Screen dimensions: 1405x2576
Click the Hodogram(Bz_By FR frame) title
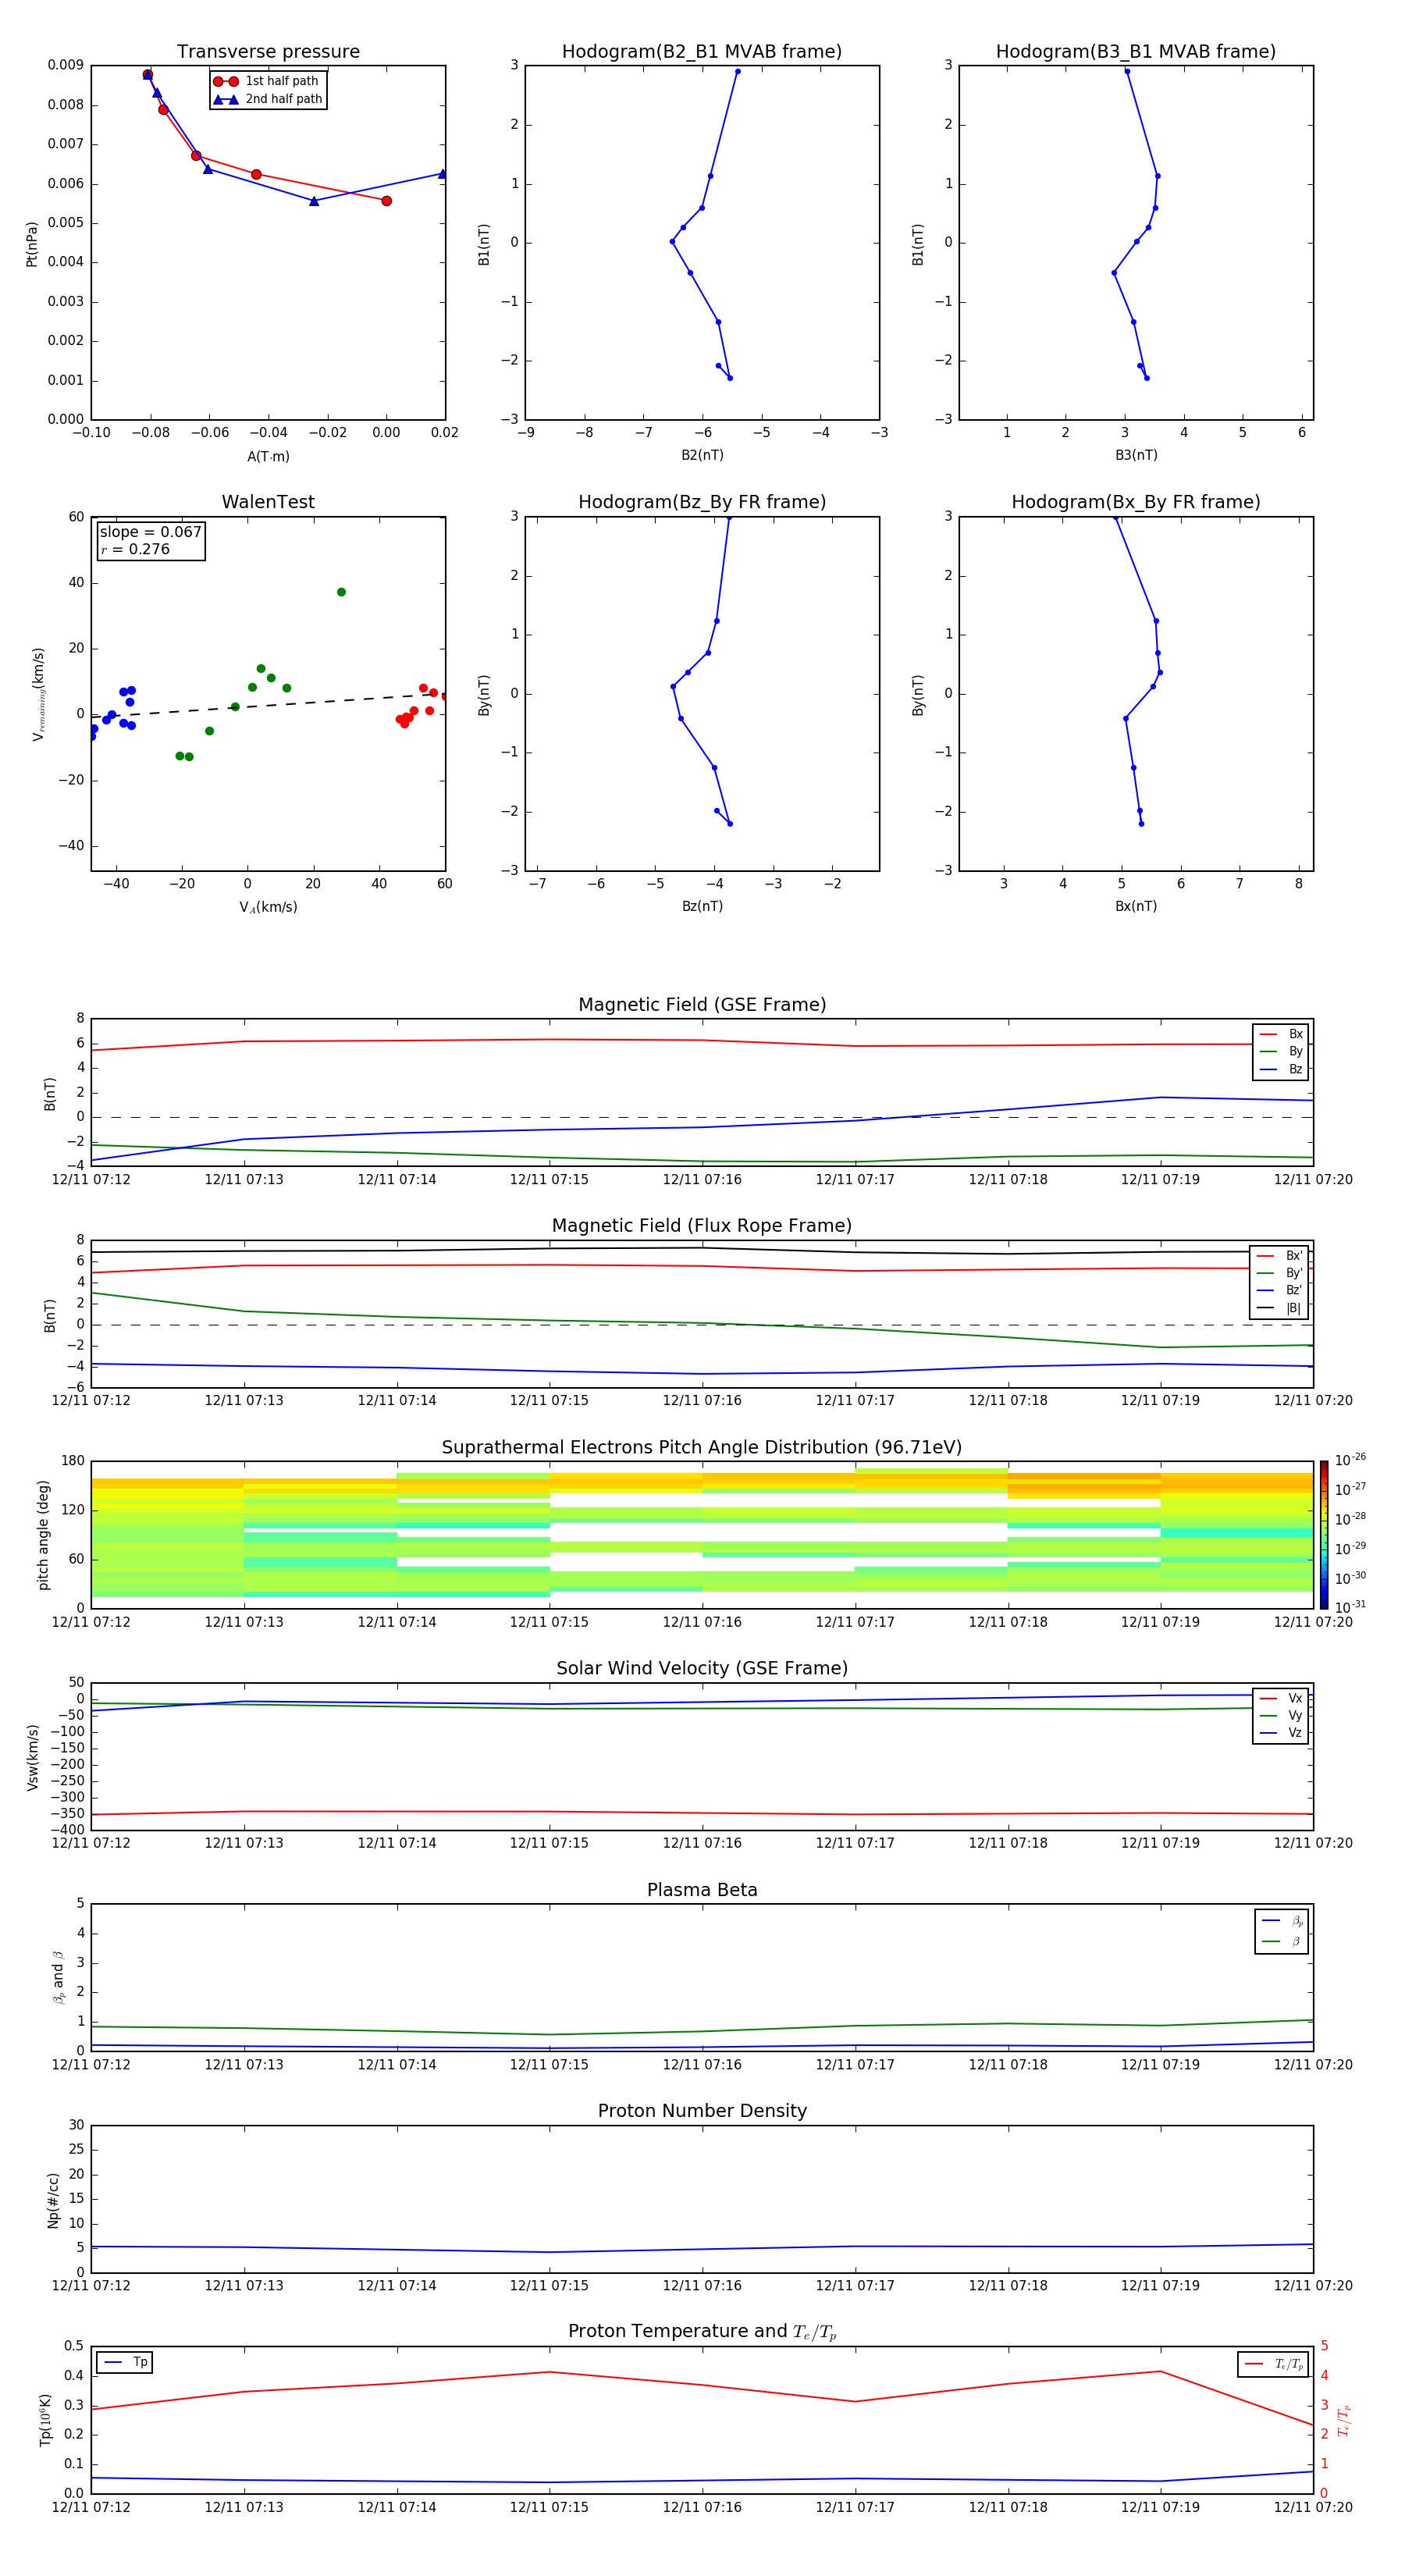coord(702,502)
